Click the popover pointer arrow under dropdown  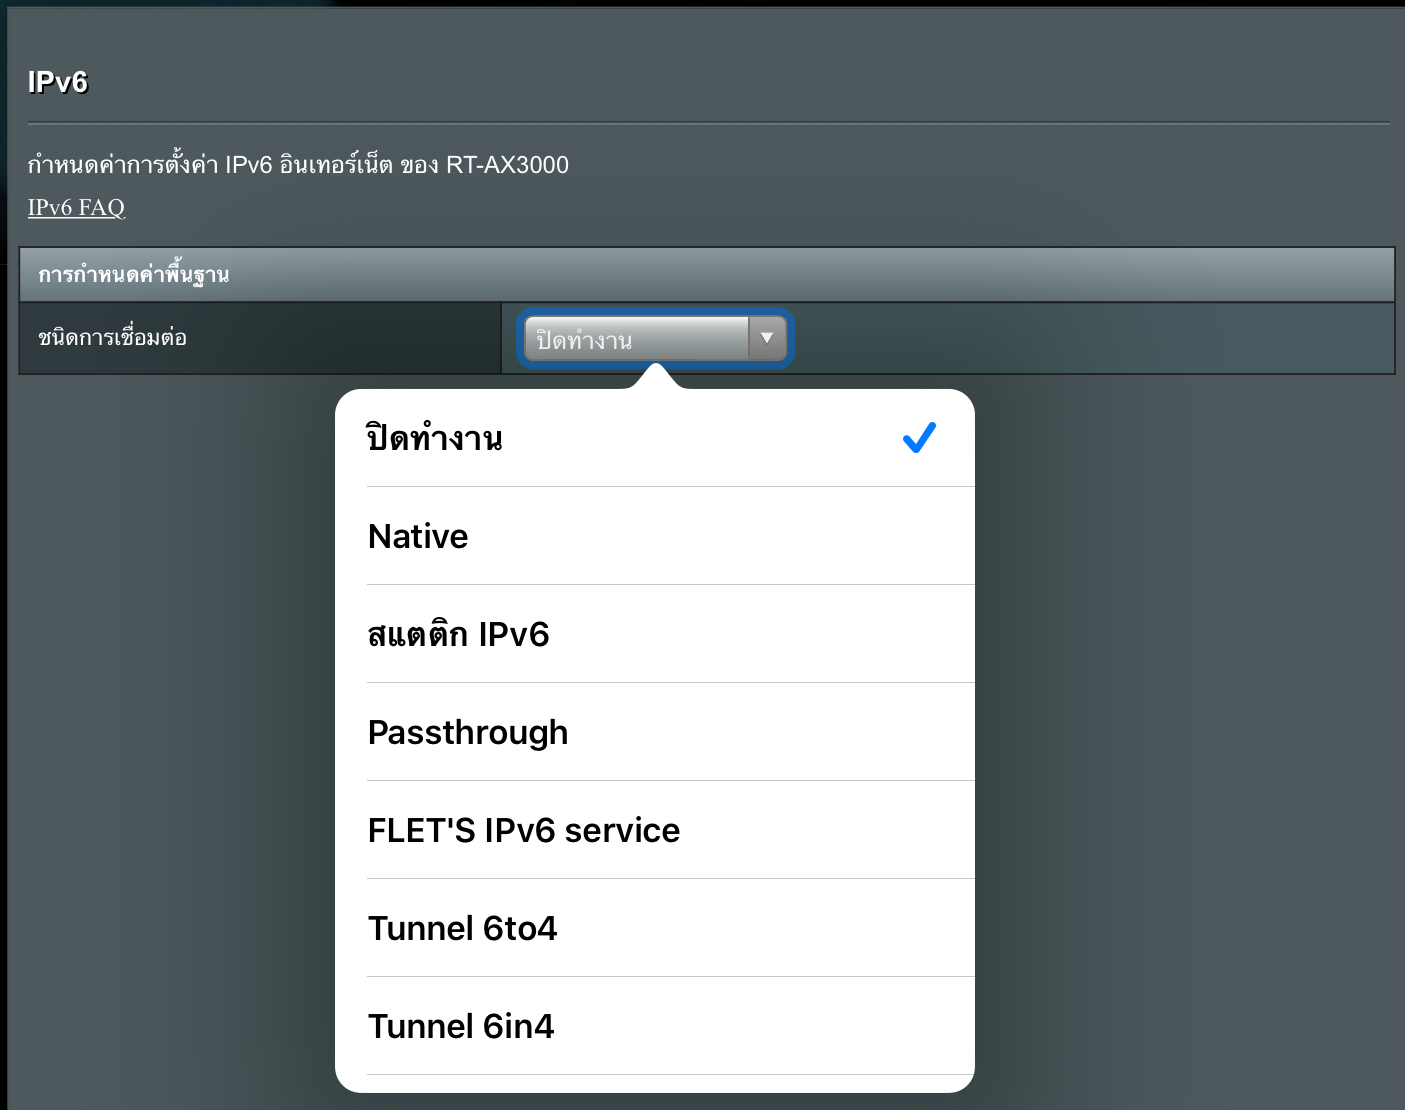[x=655, y=377]
